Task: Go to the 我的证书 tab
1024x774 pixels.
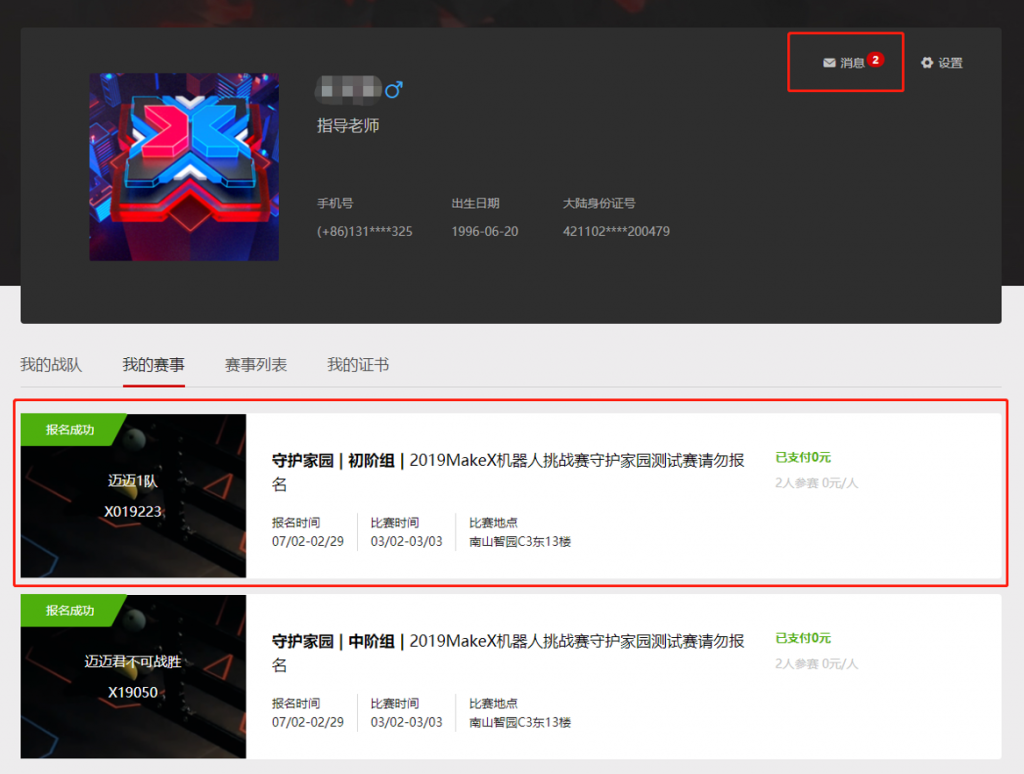Action: (x=358, y=365)
